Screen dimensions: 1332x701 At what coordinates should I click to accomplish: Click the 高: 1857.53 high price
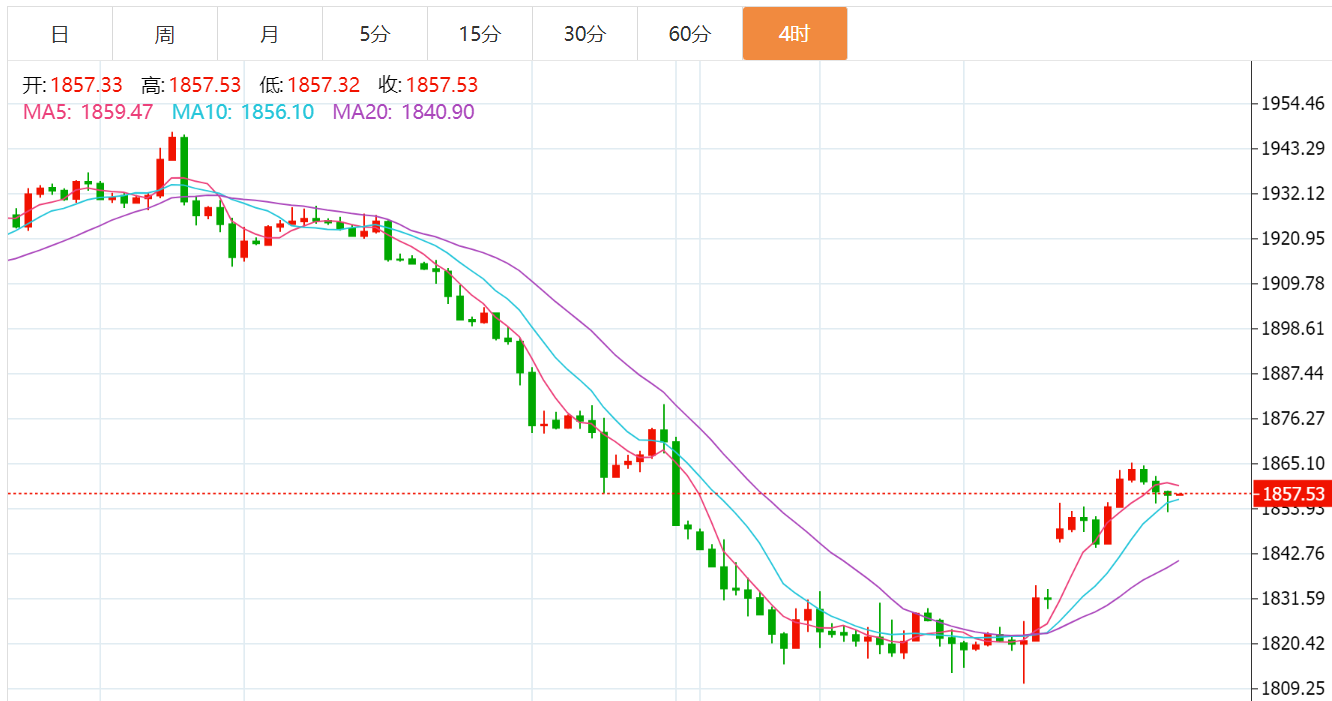[191, 85]
